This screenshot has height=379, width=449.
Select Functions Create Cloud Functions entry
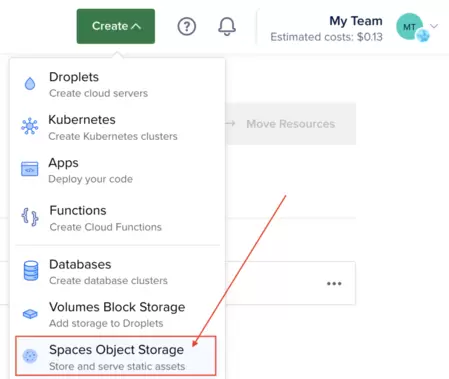[117, 218]
